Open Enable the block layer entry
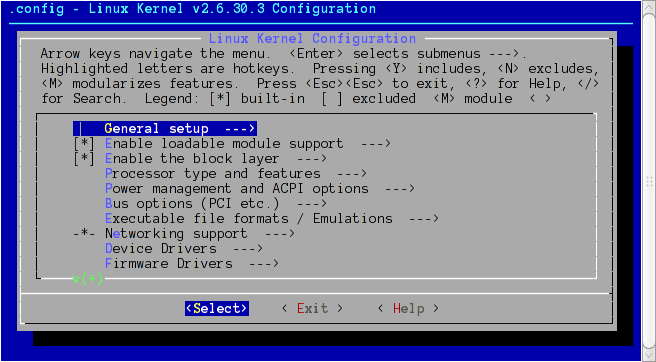Viewport: 656px width, 362px height. (216, 159)
